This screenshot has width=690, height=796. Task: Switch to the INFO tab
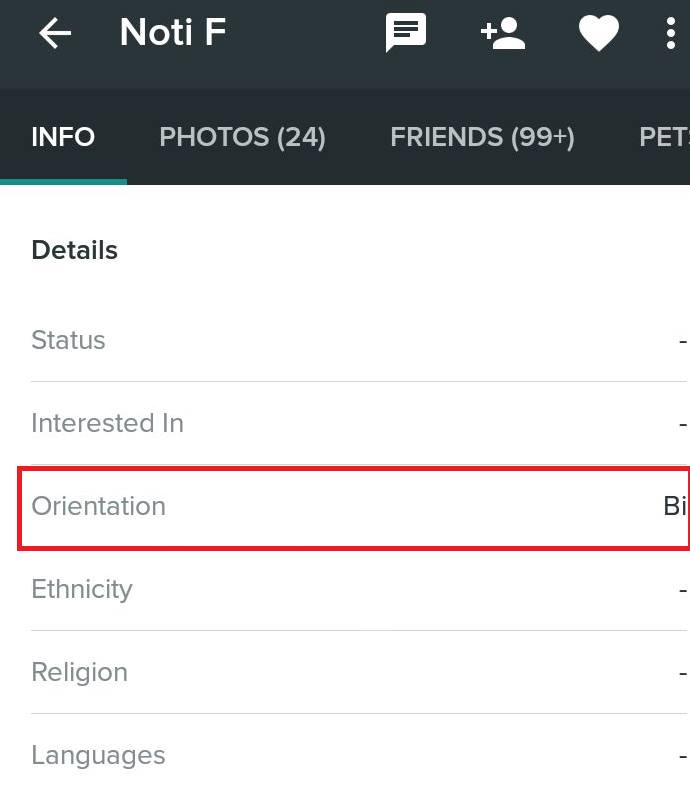(x=63, y=137)
